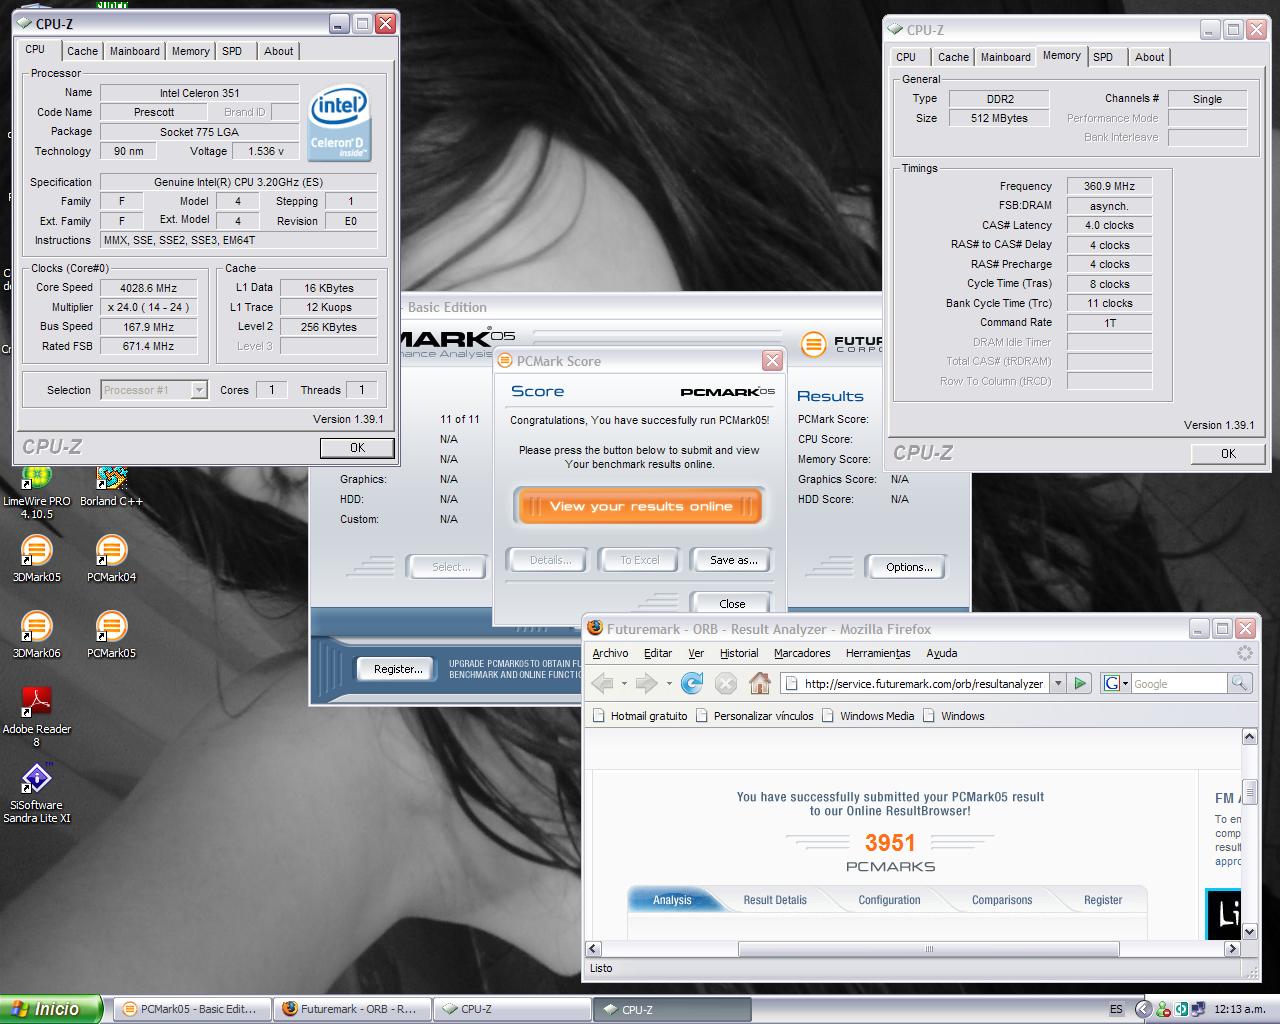
Task: Open the URL address bar dropdown arrow
Action: (x=1059, y=683)
